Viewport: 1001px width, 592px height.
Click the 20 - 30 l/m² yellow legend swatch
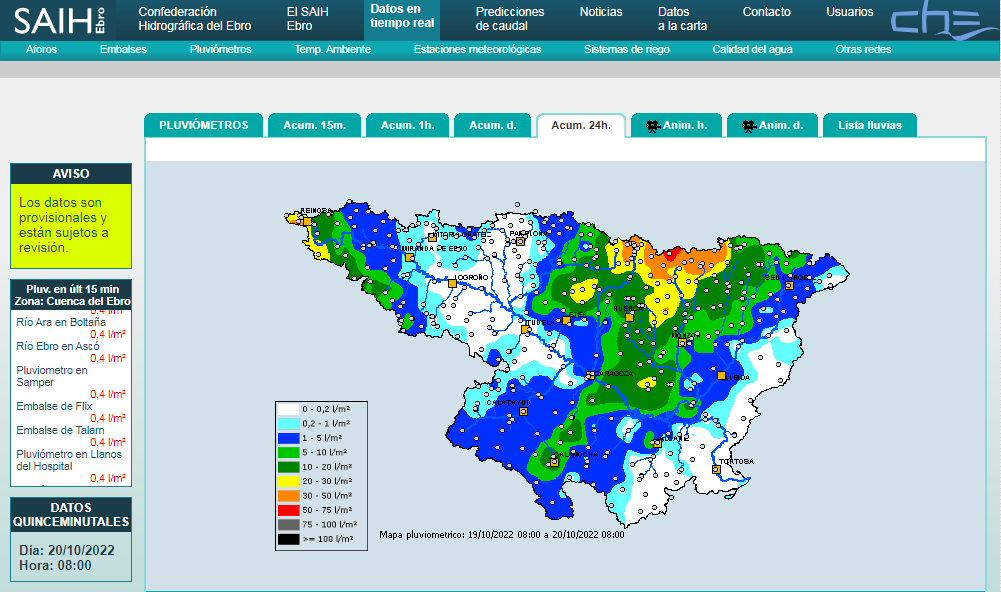coord(289,482)
